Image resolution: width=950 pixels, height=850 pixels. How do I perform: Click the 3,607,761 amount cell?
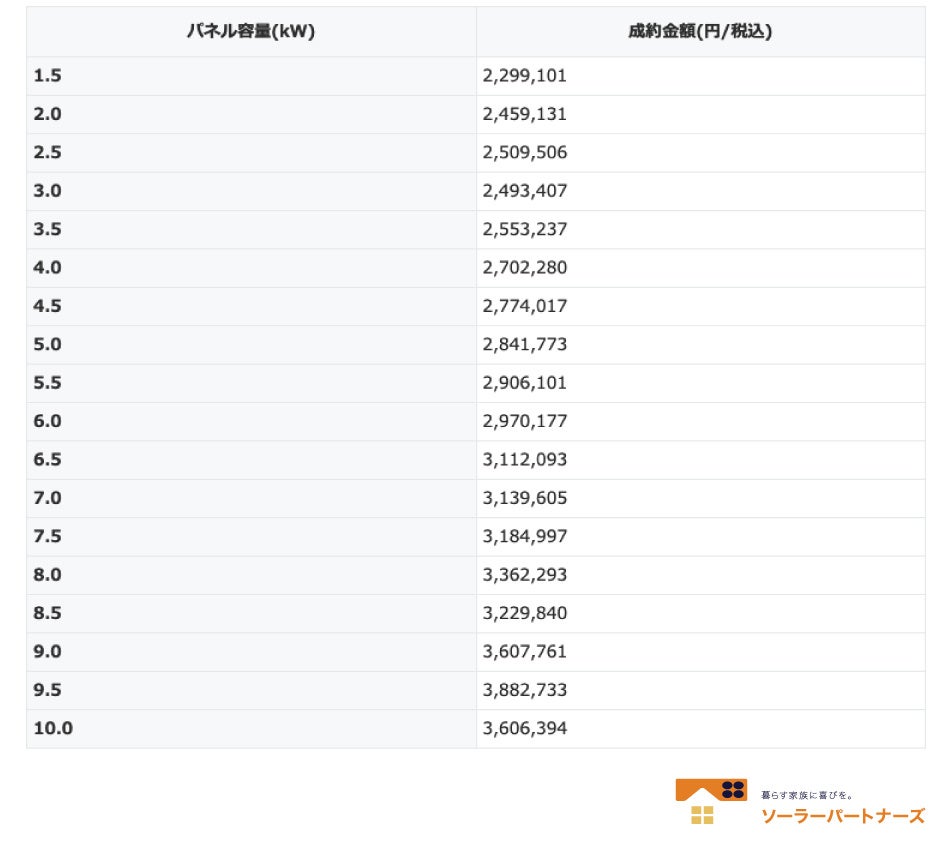click(524, 652)
